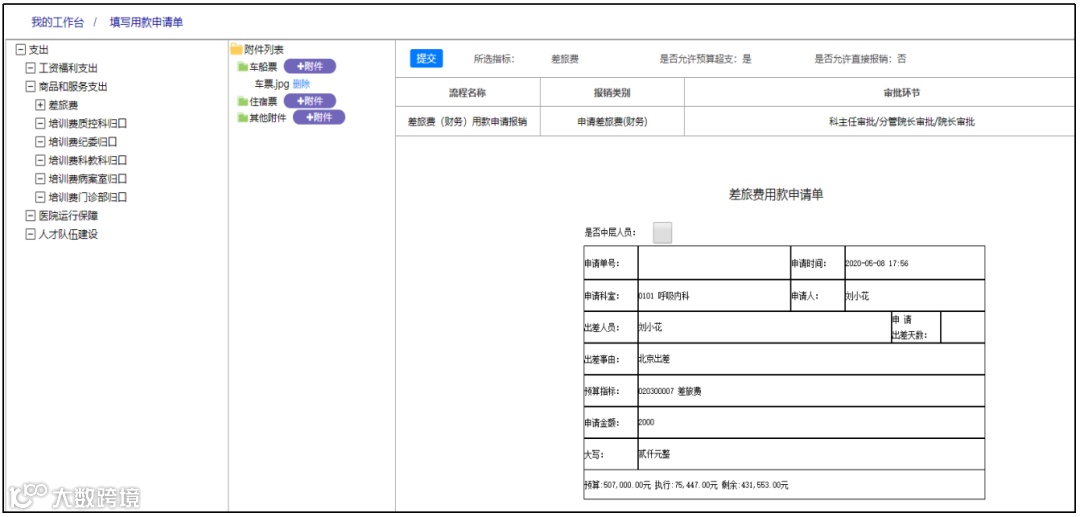This screenshot has height=517, width=1080.
Task: Click the 审批环节 column header
Action: pyautogui.click(x=902, y=92)
